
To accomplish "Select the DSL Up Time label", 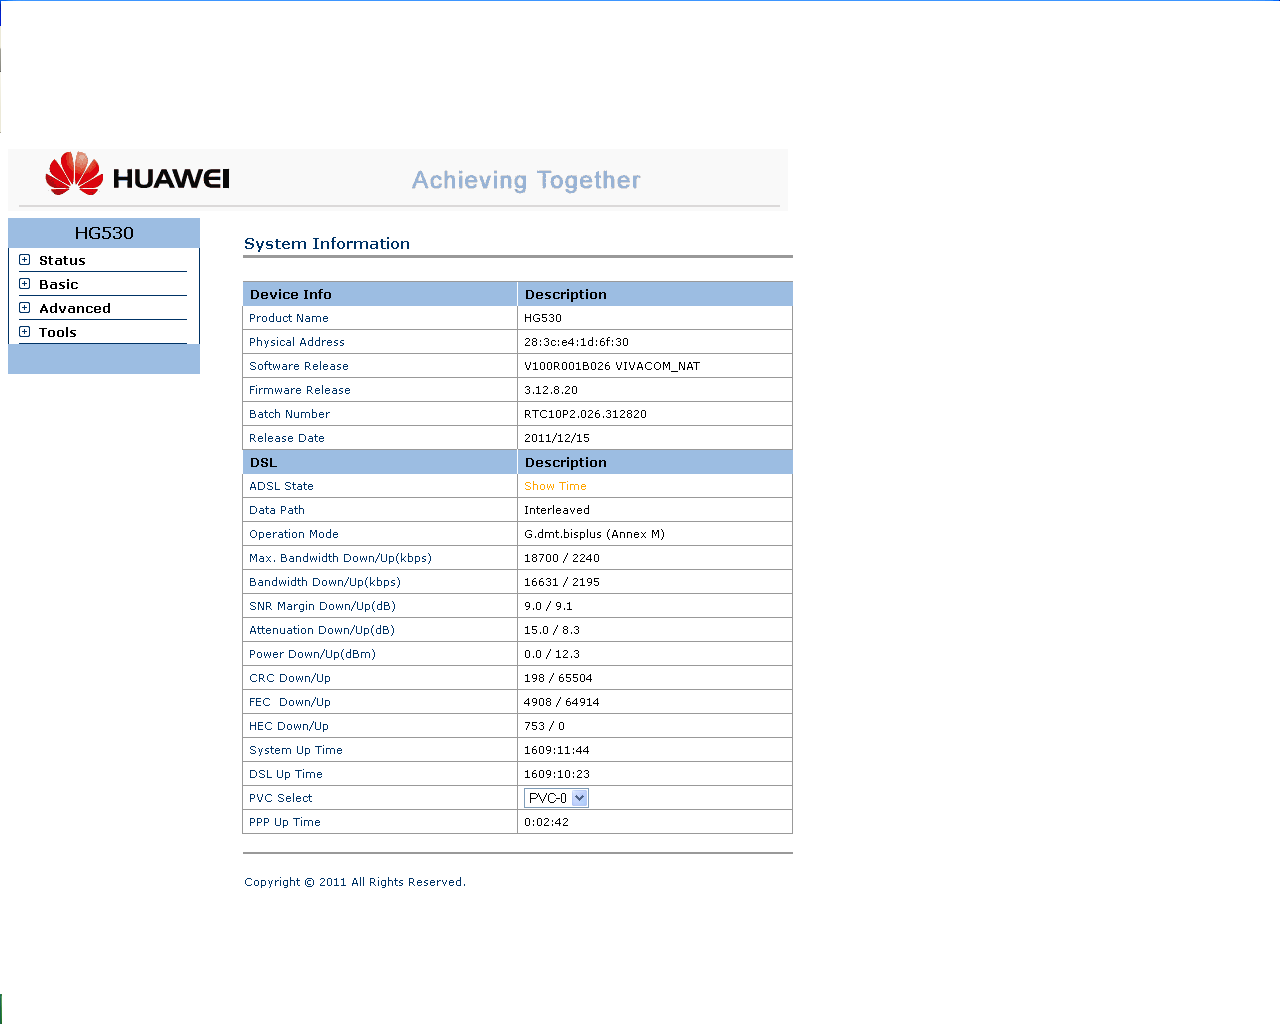I will (286, 774).
